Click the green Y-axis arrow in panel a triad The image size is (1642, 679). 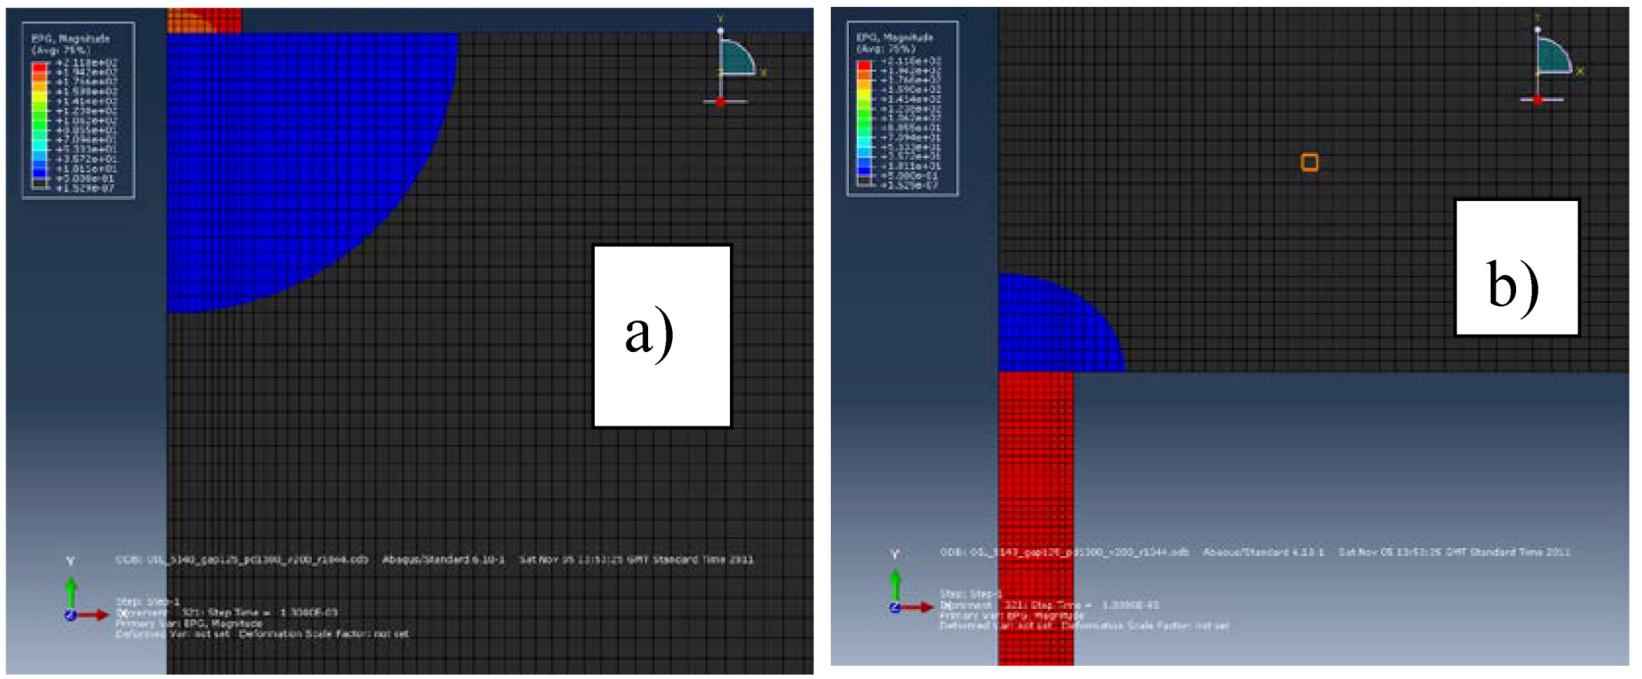tap(71, 588)
